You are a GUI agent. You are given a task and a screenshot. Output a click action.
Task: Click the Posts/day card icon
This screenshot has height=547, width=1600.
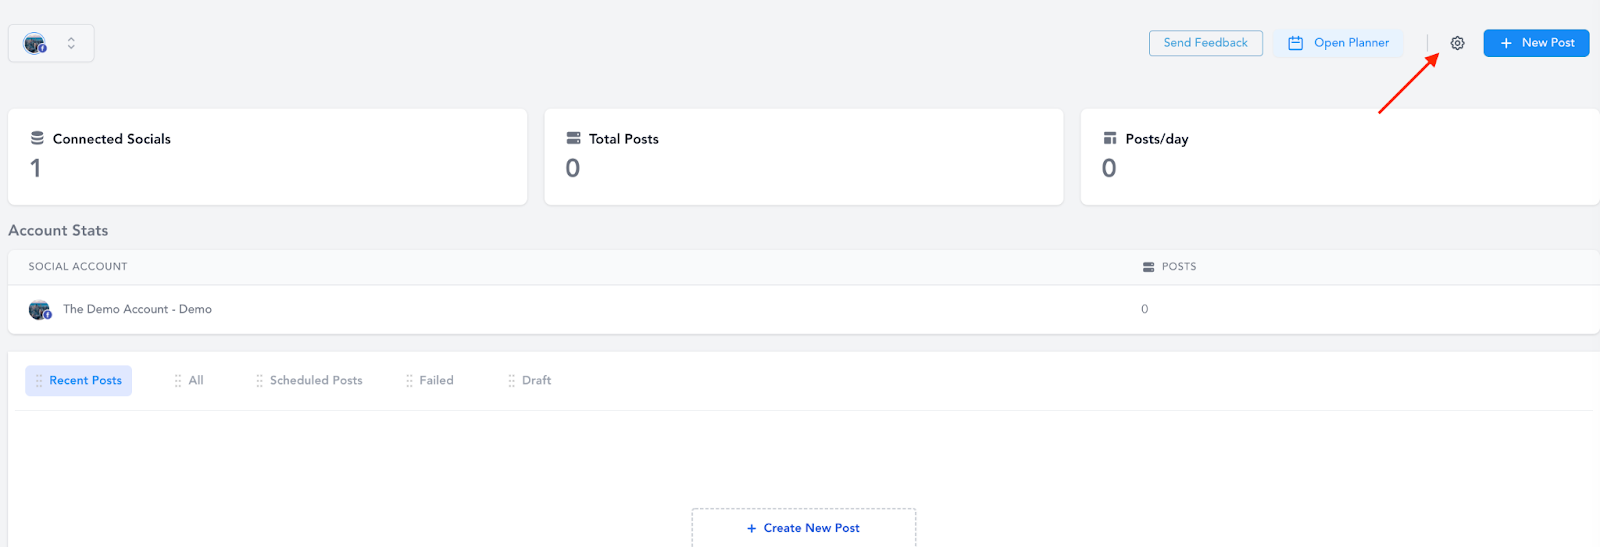pos(1109,138)
